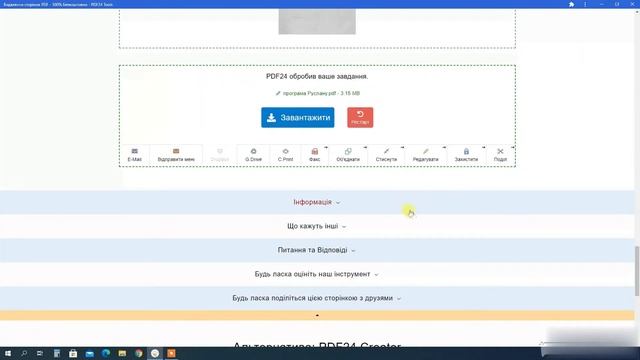
Task: Expand the Що кажуть інші section
Action: 317,226
